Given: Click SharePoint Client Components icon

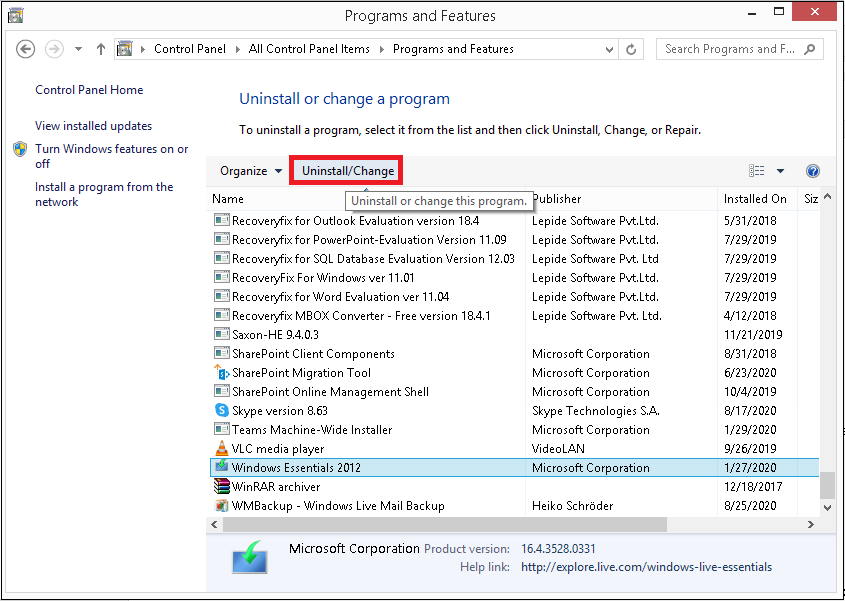Looking at the screenshot, I should pos(221,354).
